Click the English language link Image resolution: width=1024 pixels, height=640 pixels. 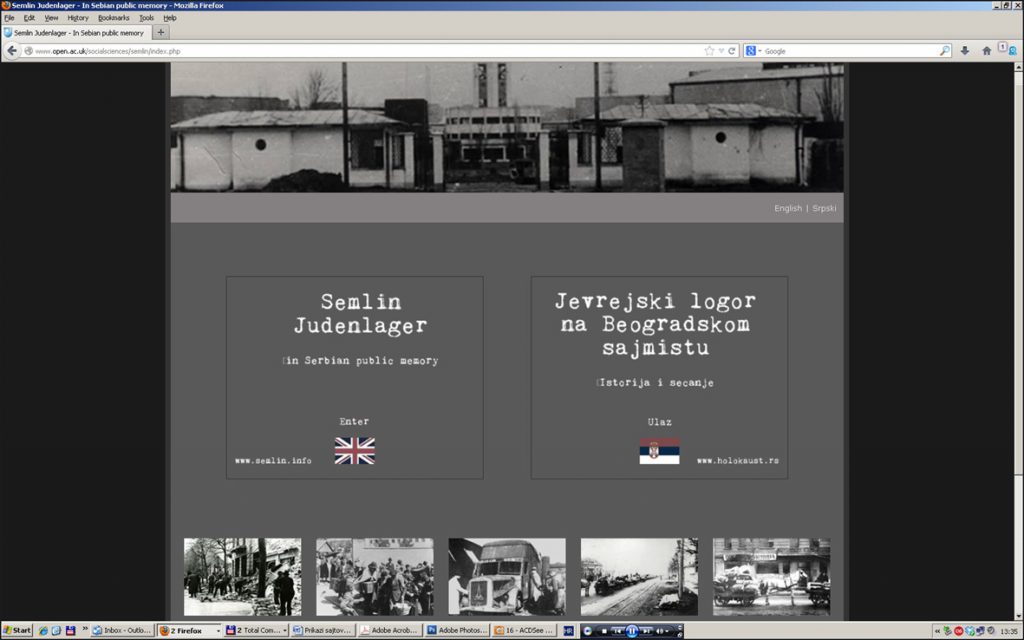(788, 208)
